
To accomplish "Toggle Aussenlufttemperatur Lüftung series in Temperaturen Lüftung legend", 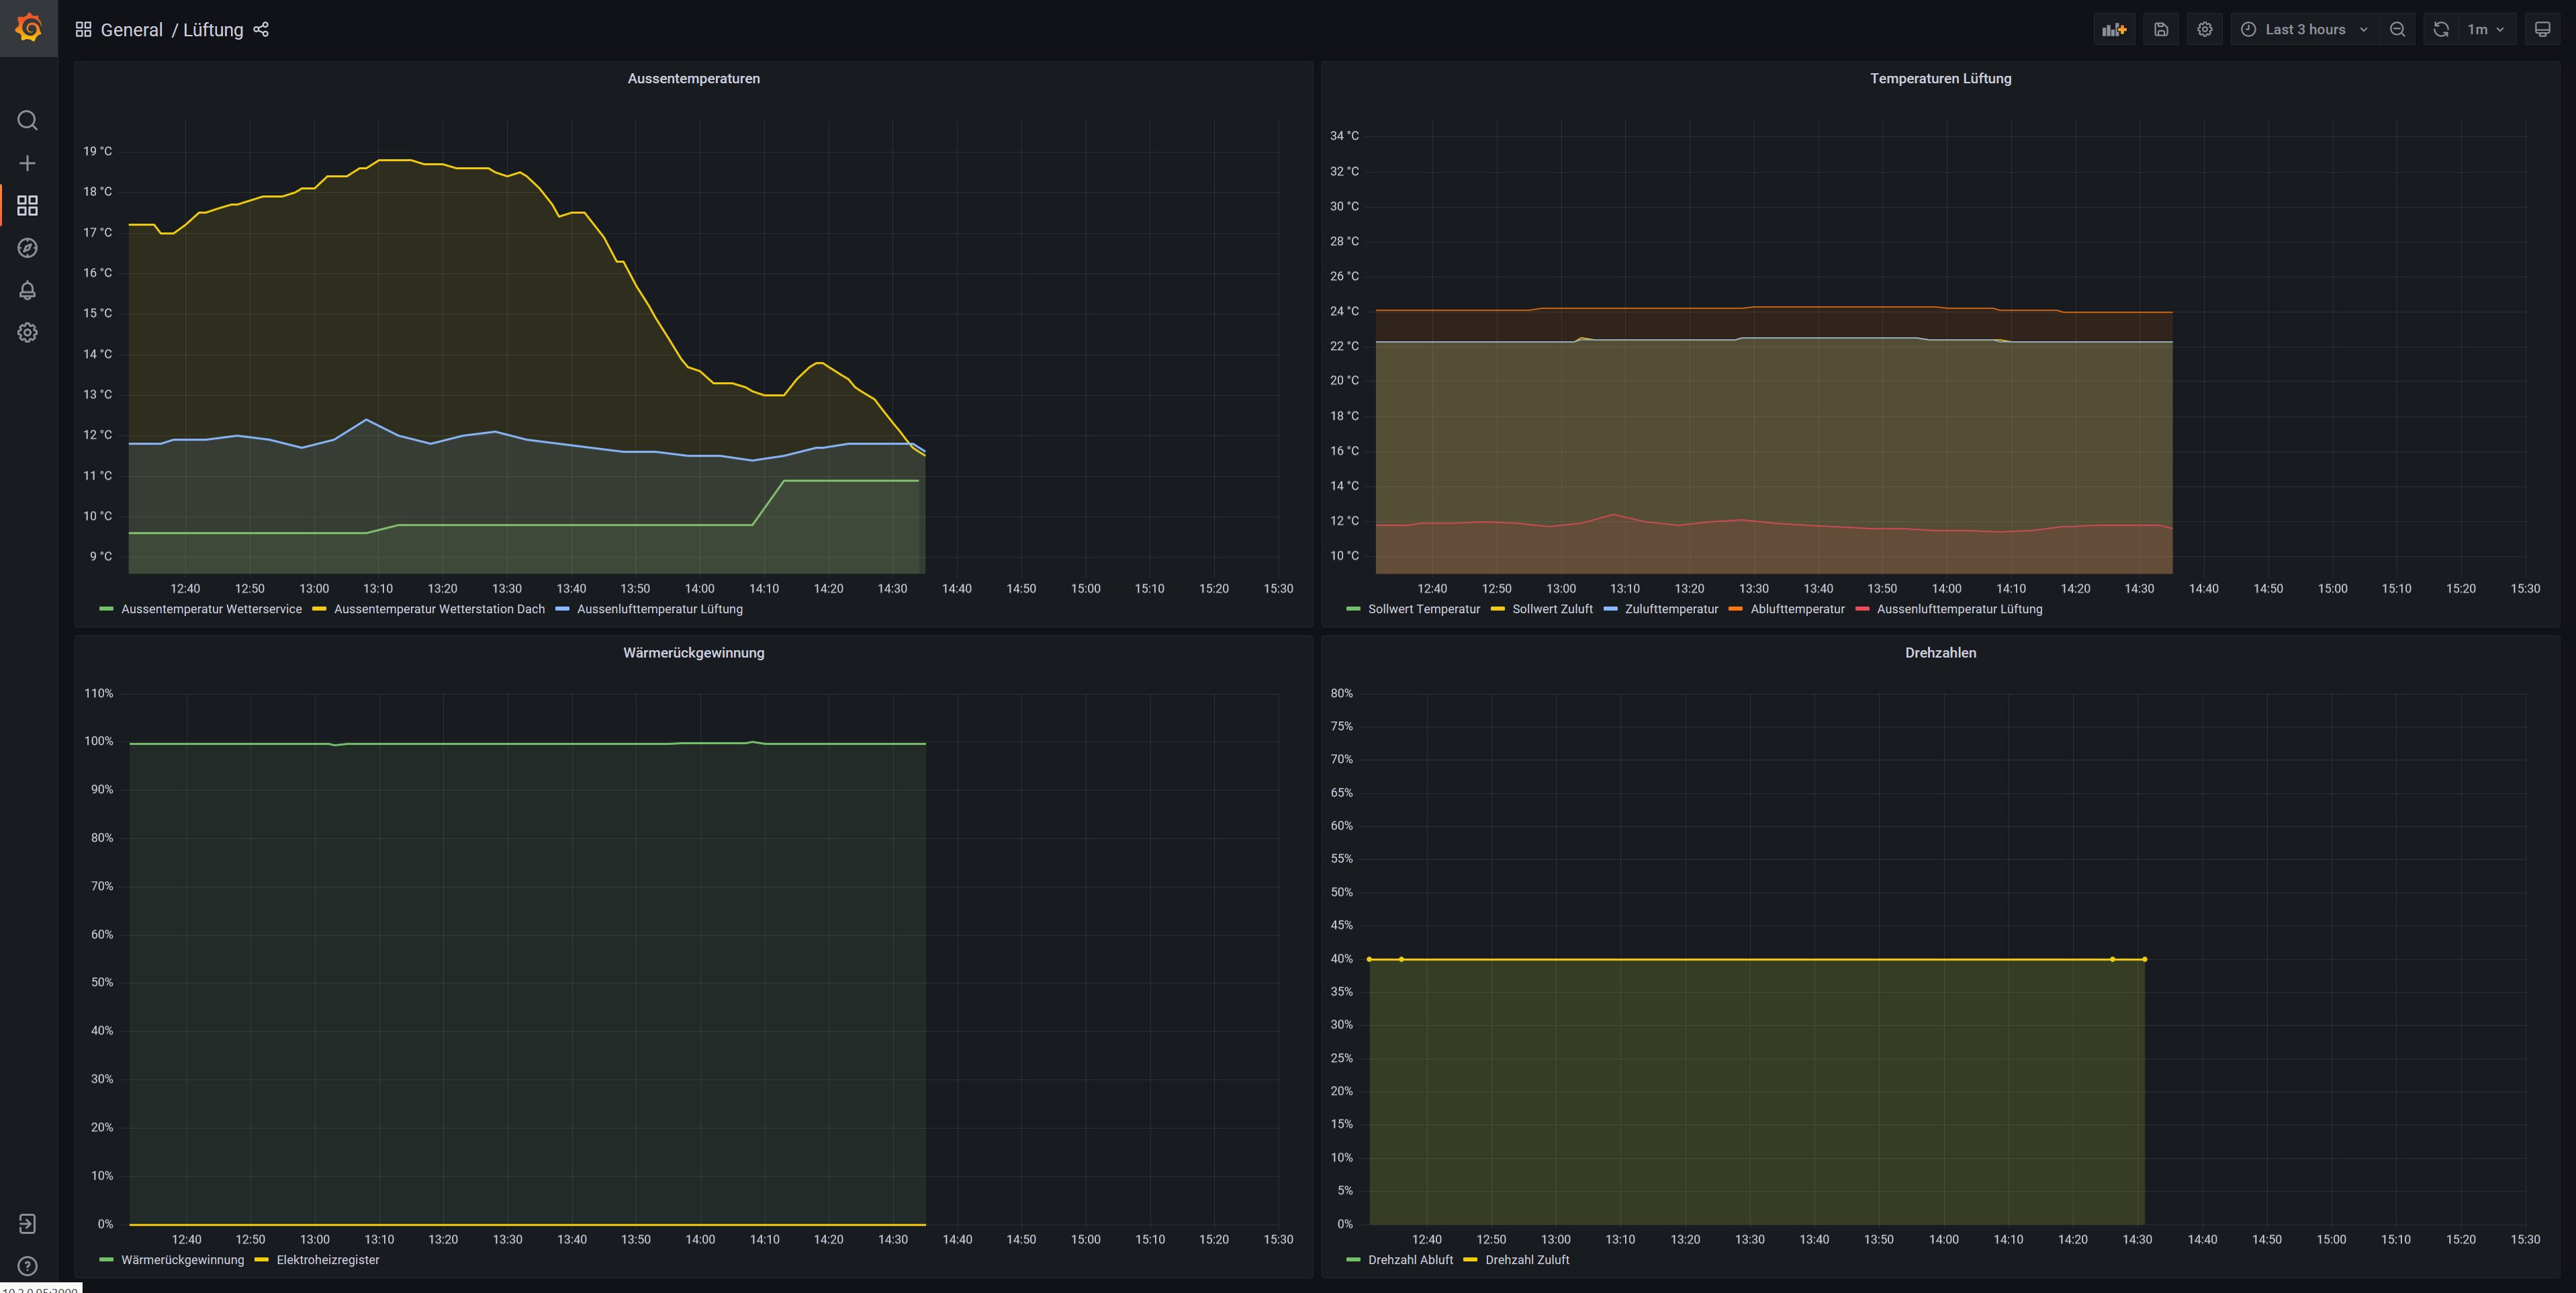I will (x=1959, y=609).
